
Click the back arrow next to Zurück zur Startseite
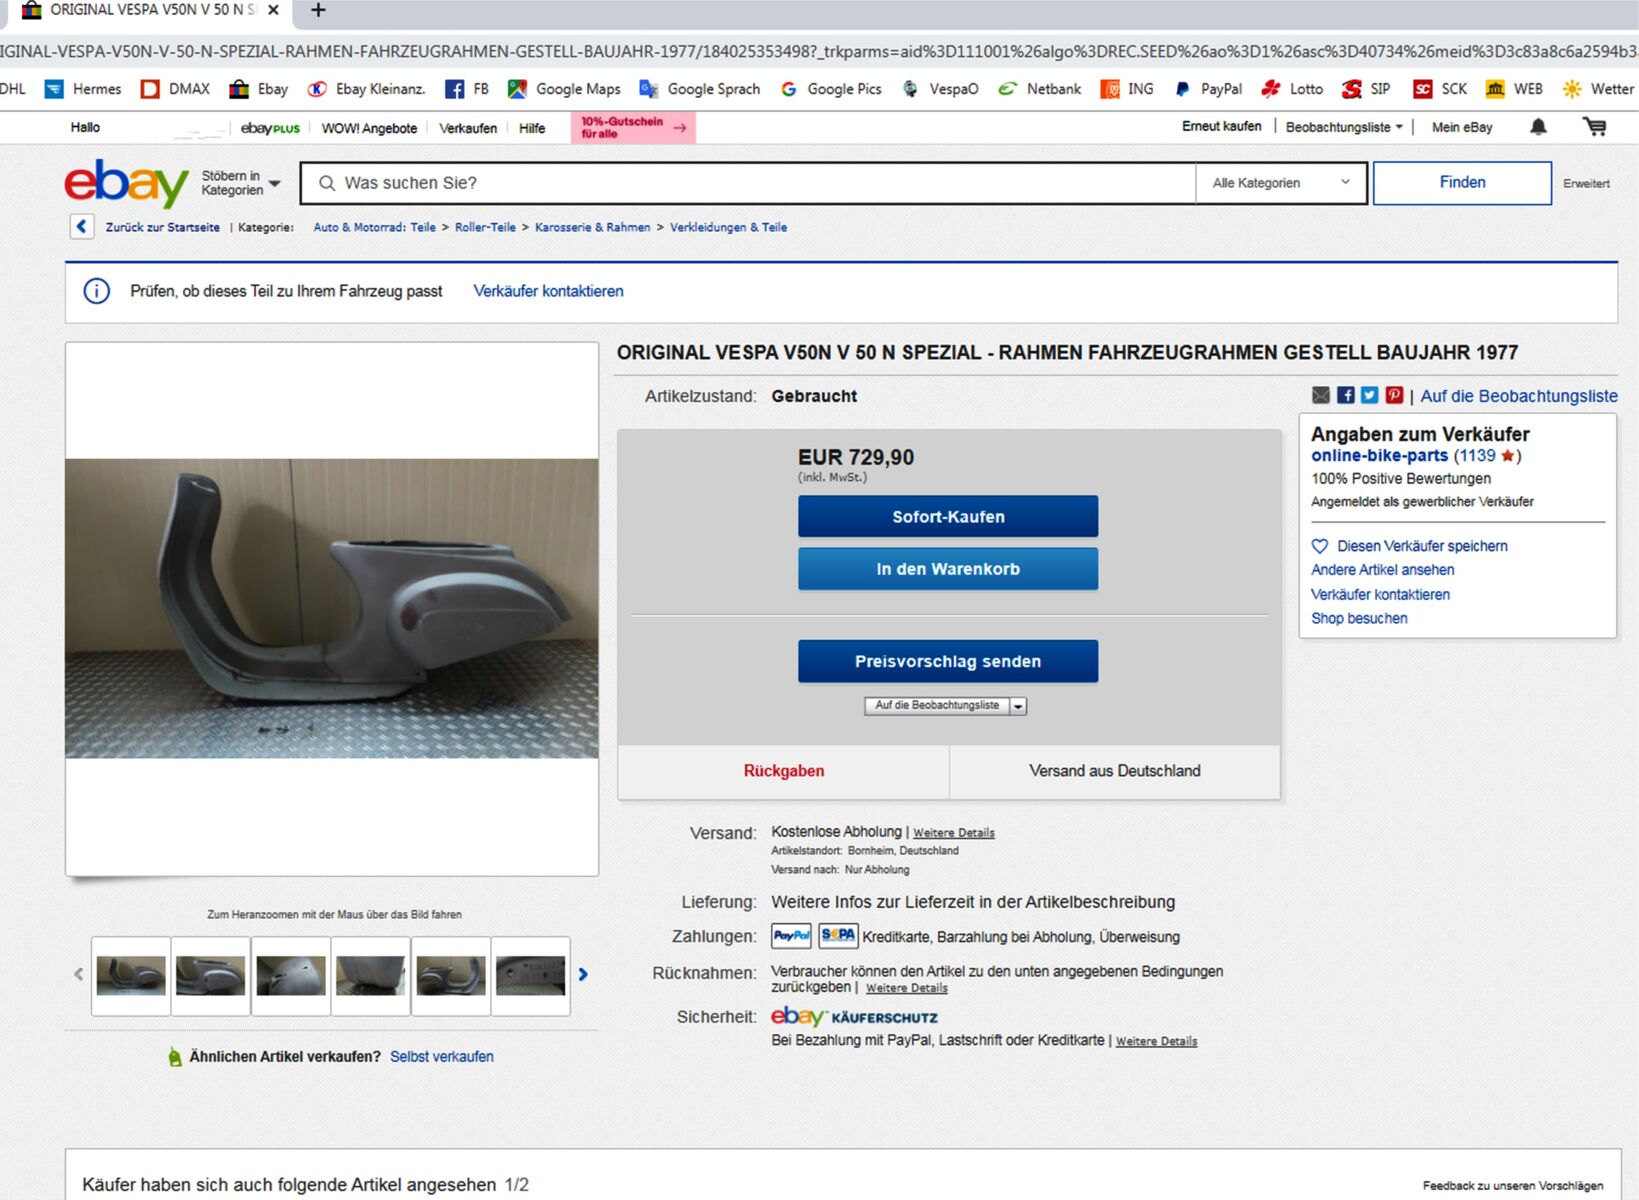pos(82,227)
